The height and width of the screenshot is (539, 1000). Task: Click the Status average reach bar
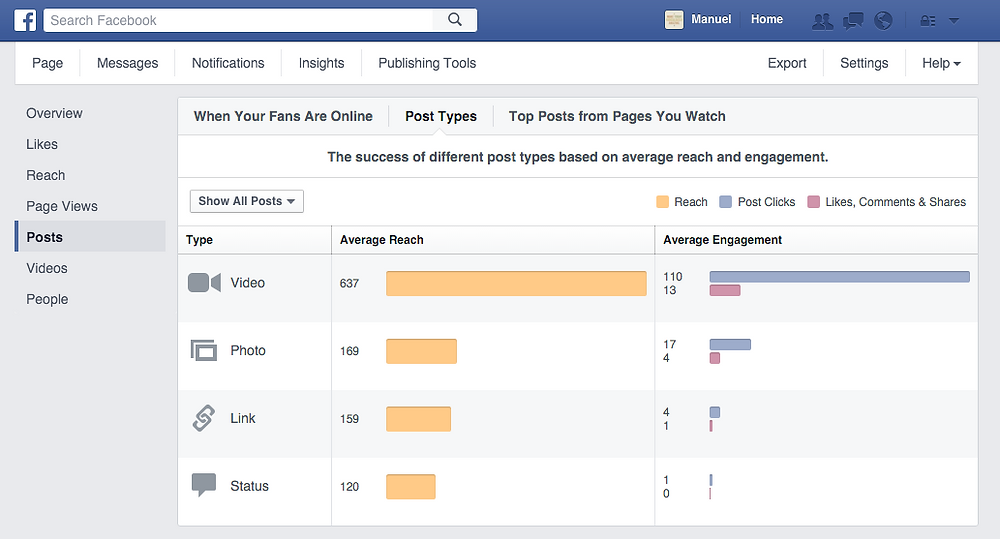411,487
